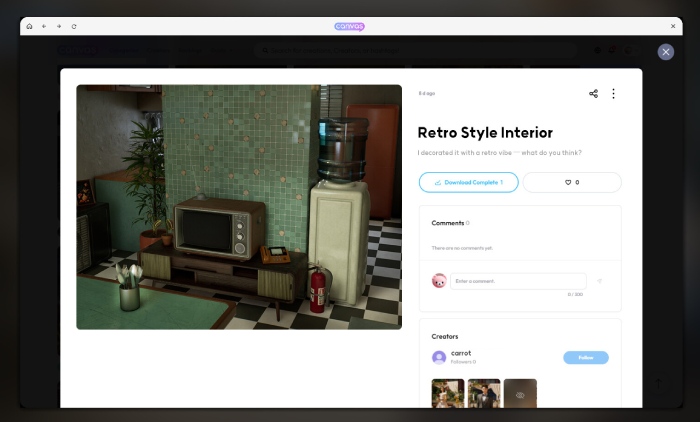
Task: Click the Download Complete button
Action: coord(469,182)
